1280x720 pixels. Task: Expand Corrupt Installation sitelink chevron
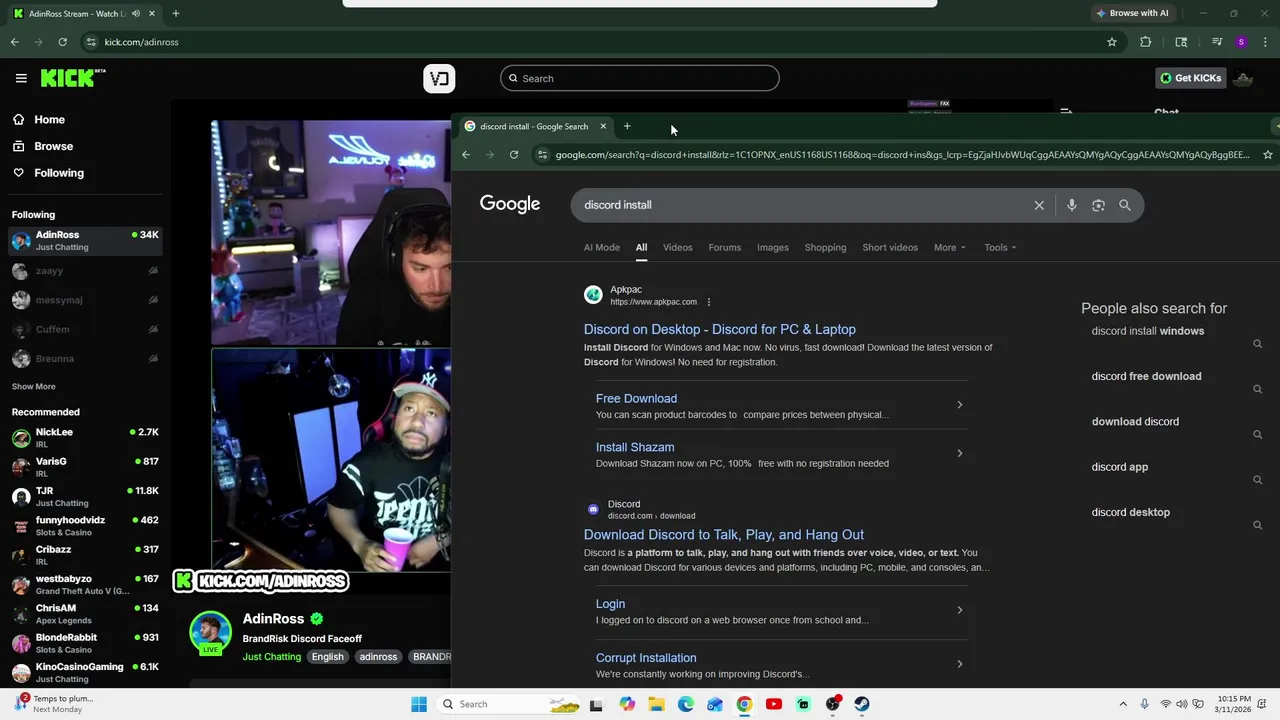959,664
